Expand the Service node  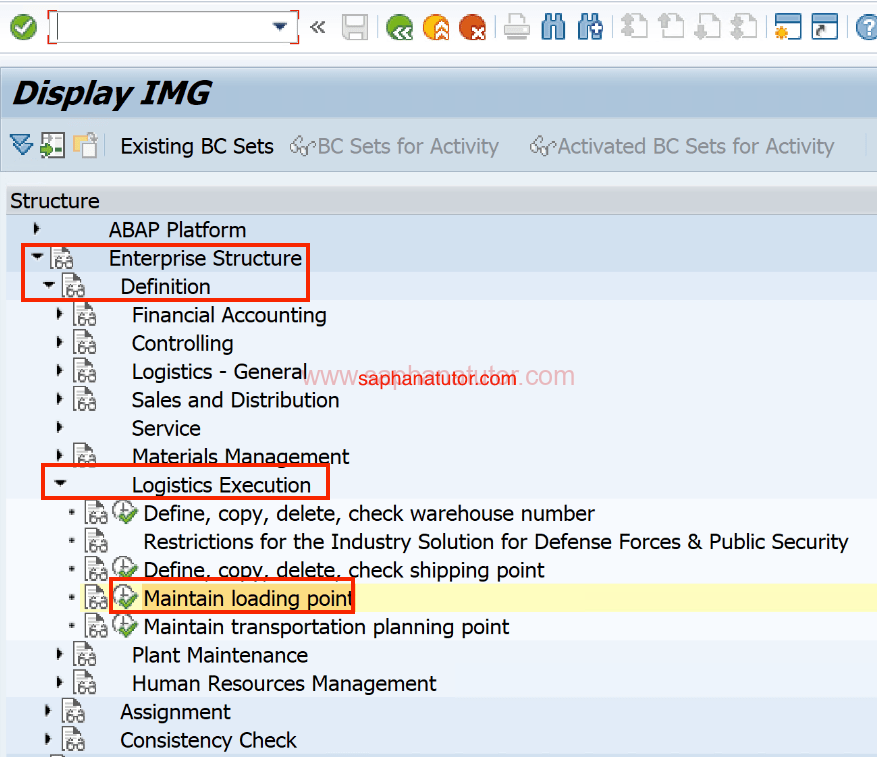pos(59,427)
